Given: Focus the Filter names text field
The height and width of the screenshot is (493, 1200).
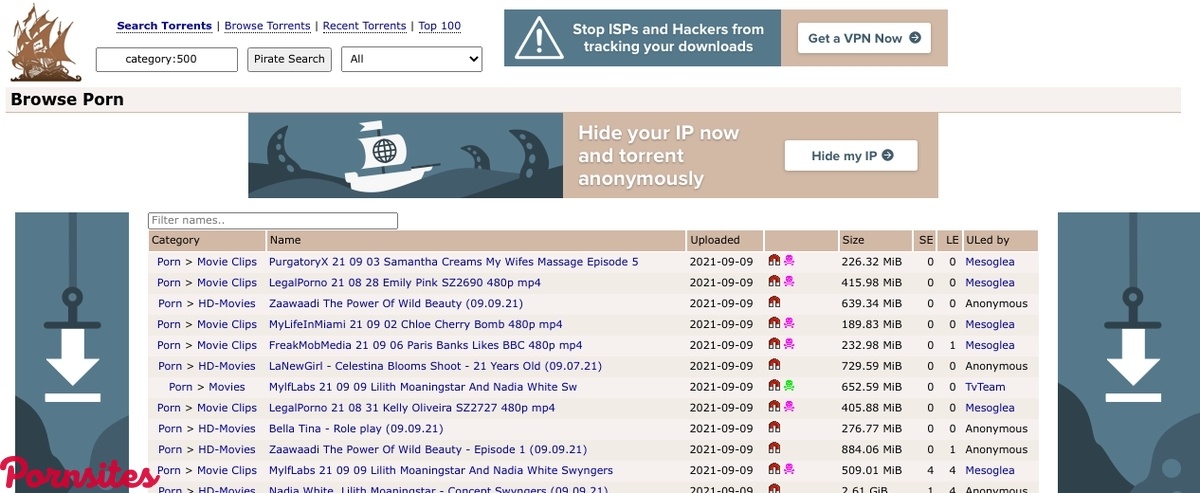Looking at the screenshot, I should pyautogui.click(x=272, y=221).
